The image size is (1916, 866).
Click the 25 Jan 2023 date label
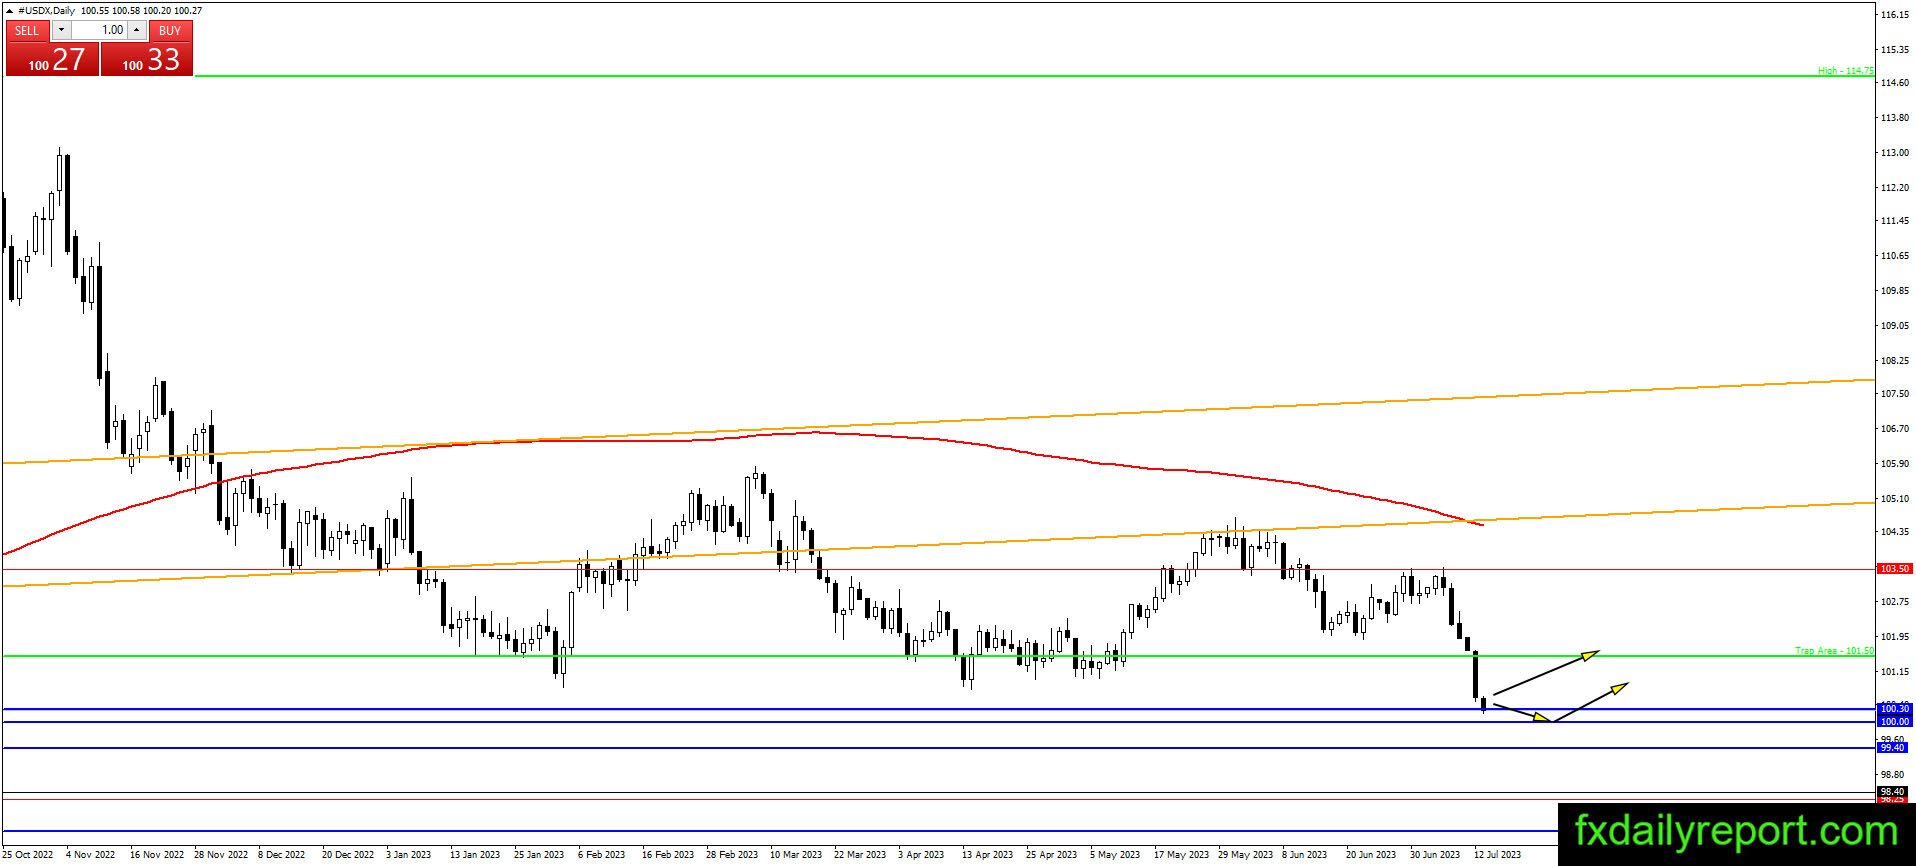coord(539,855)
